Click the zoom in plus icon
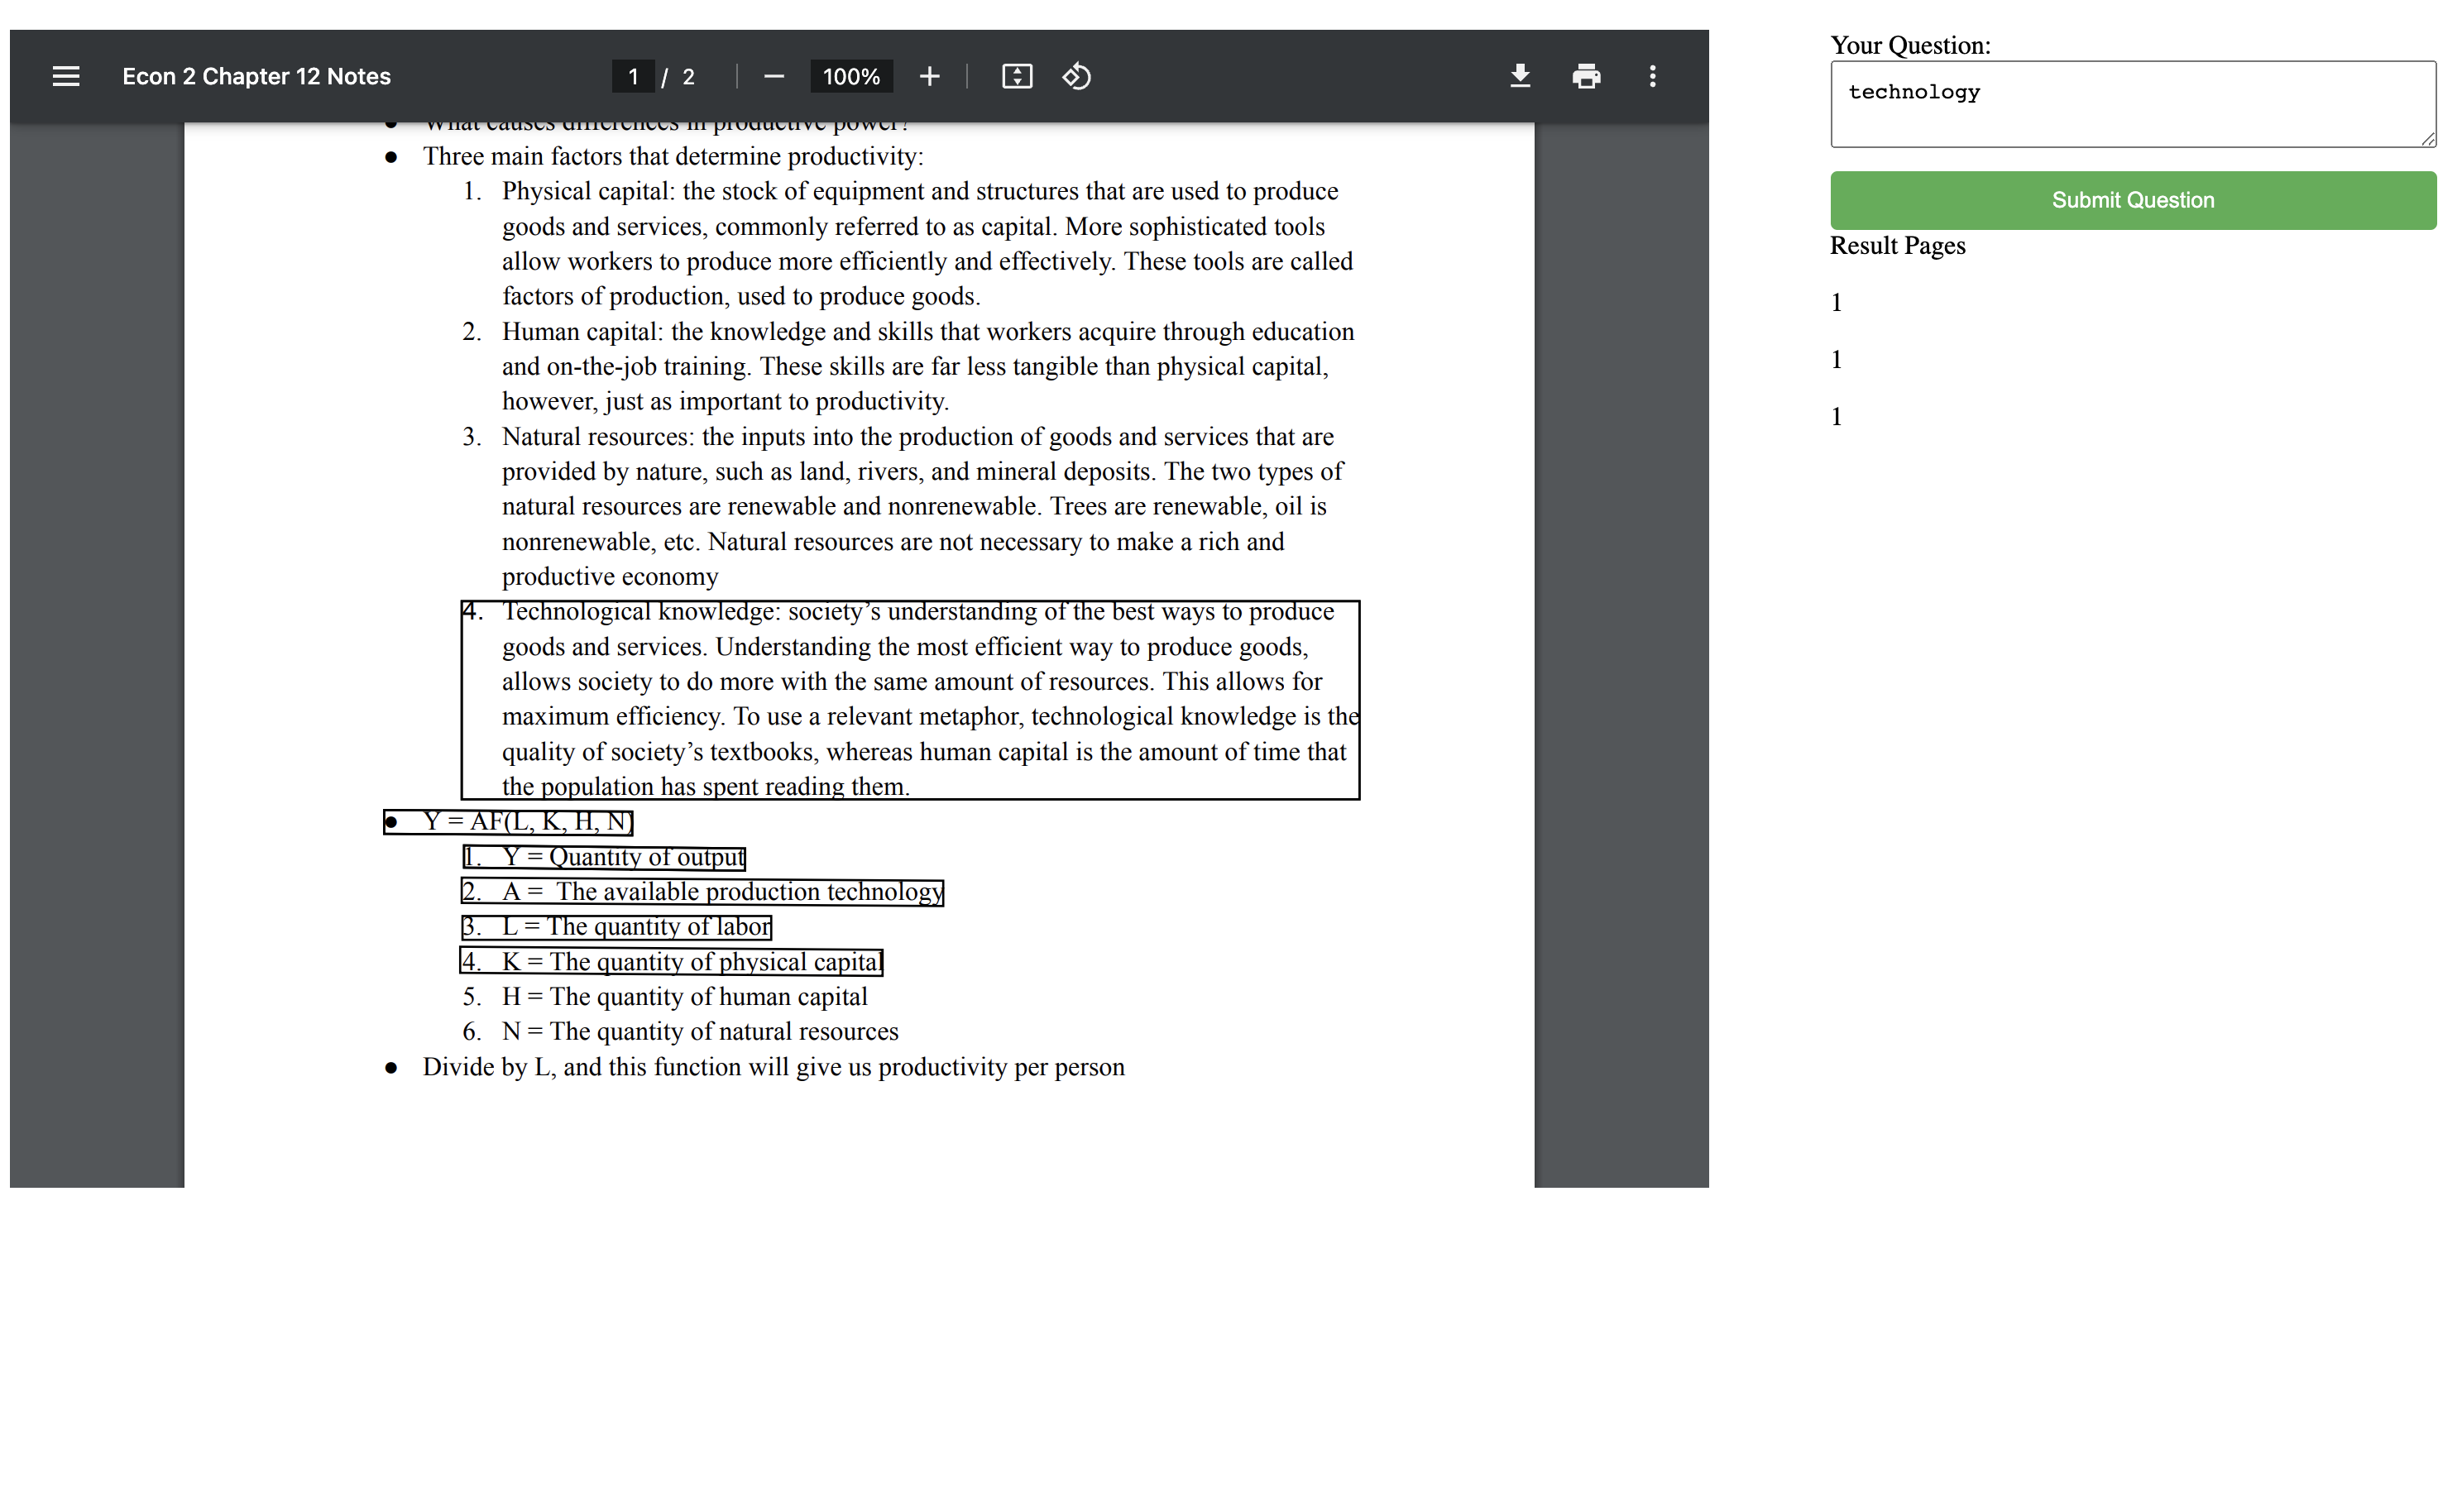The image size is (2462, 1512). click(929, 77)
